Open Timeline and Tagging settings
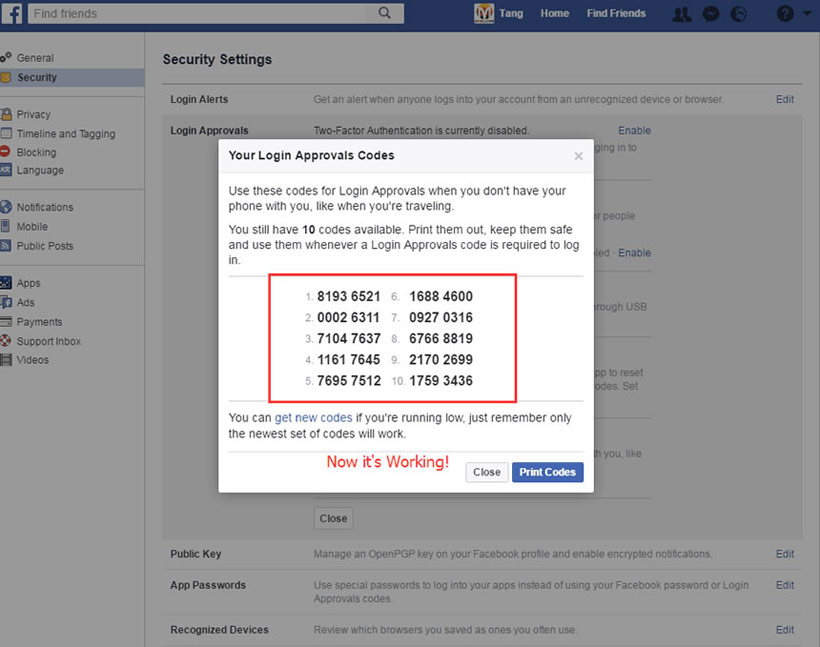The width and height of the screenshot is (820, 647). pos(66,134)
